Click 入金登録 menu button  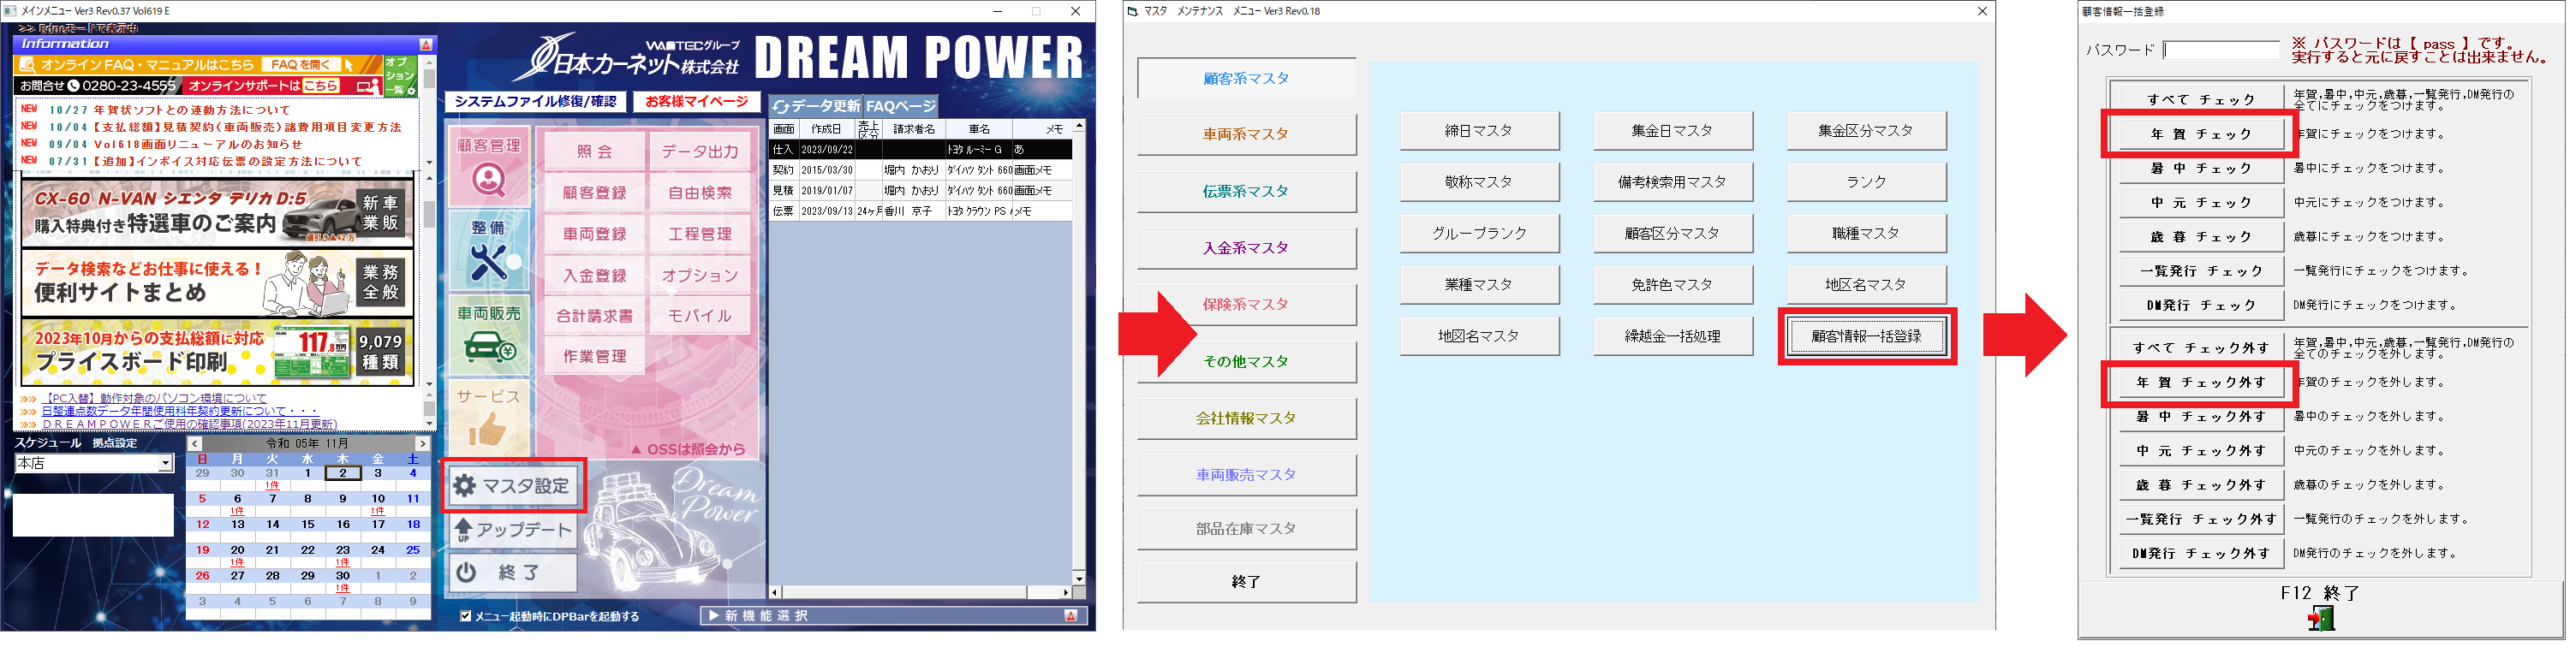coord(594,275)
